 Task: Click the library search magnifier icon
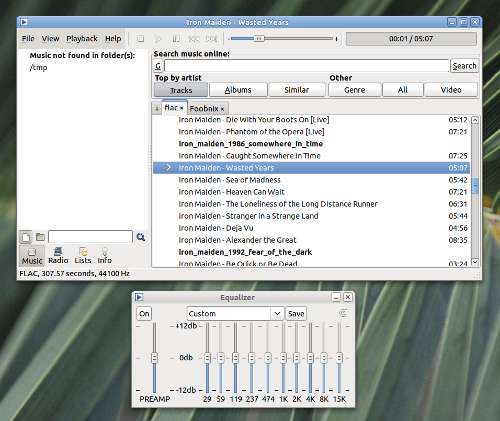141,237
